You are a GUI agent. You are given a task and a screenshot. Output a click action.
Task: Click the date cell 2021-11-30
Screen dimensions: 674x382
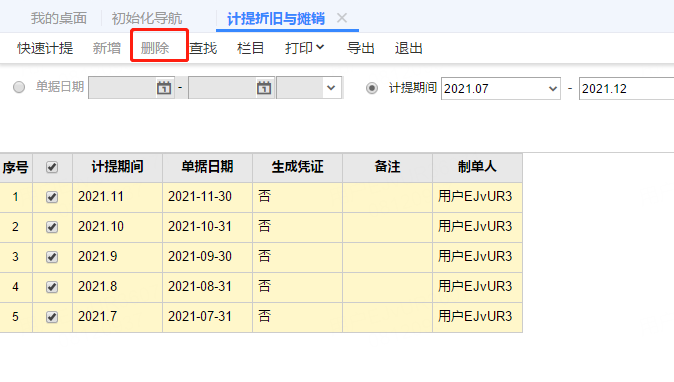[207, 197]
